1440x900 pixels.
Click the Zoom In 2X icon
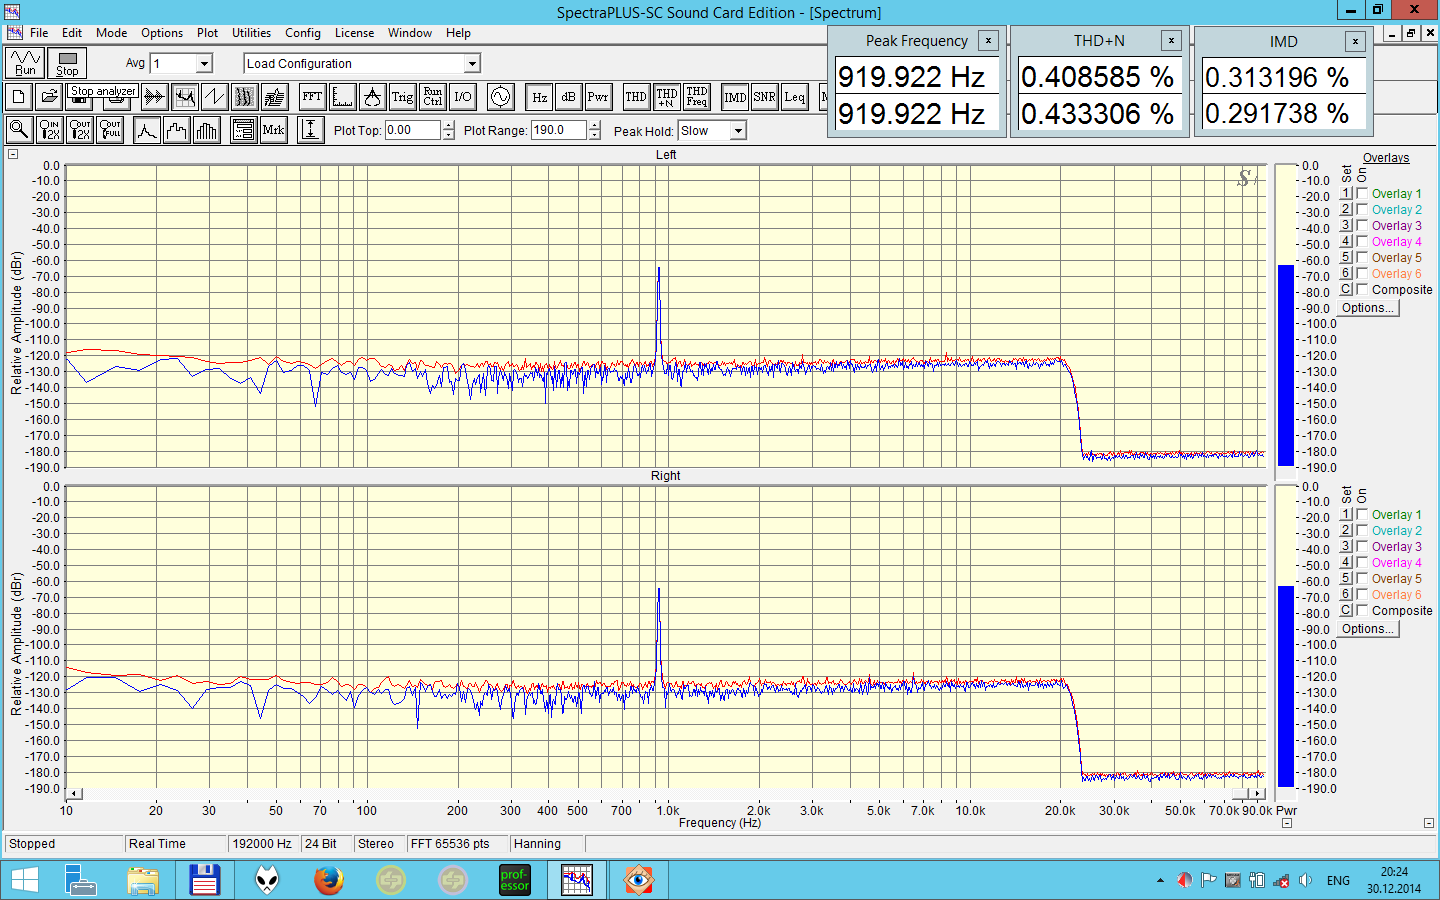(x=49, y=130)
